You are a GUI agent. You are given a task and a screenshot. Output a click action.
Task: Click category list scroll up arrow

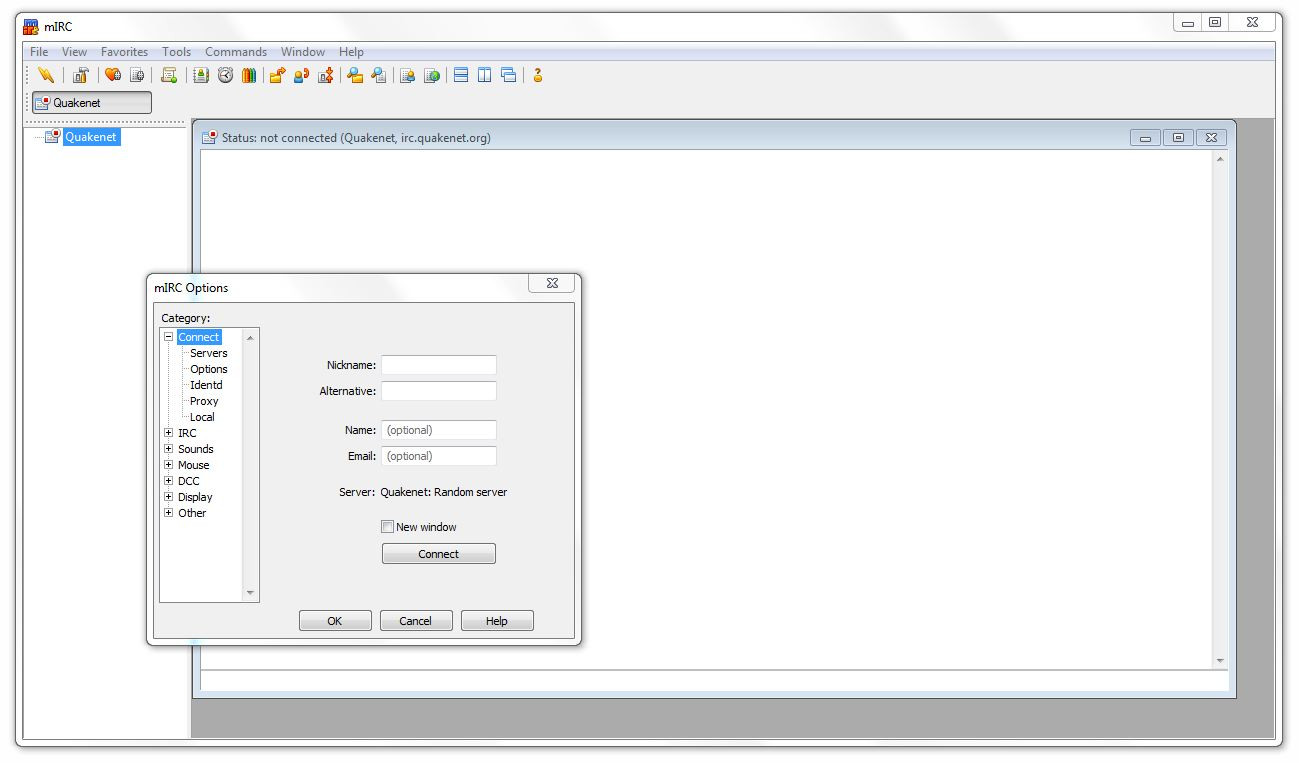[250, 338]
